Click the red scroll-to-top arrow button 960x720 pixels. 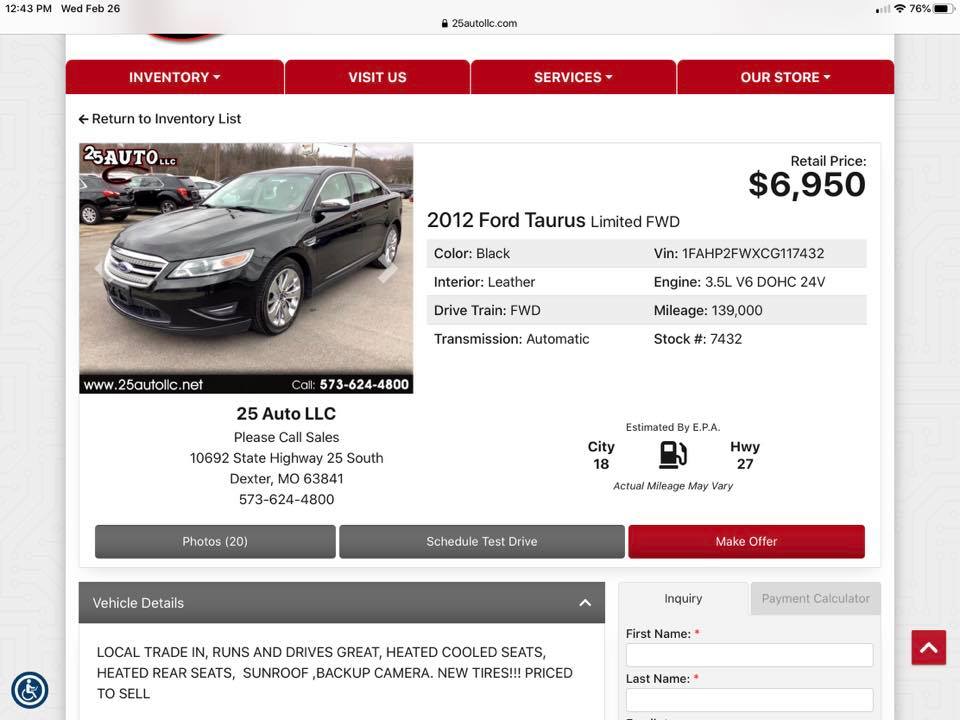coord(928,648)
